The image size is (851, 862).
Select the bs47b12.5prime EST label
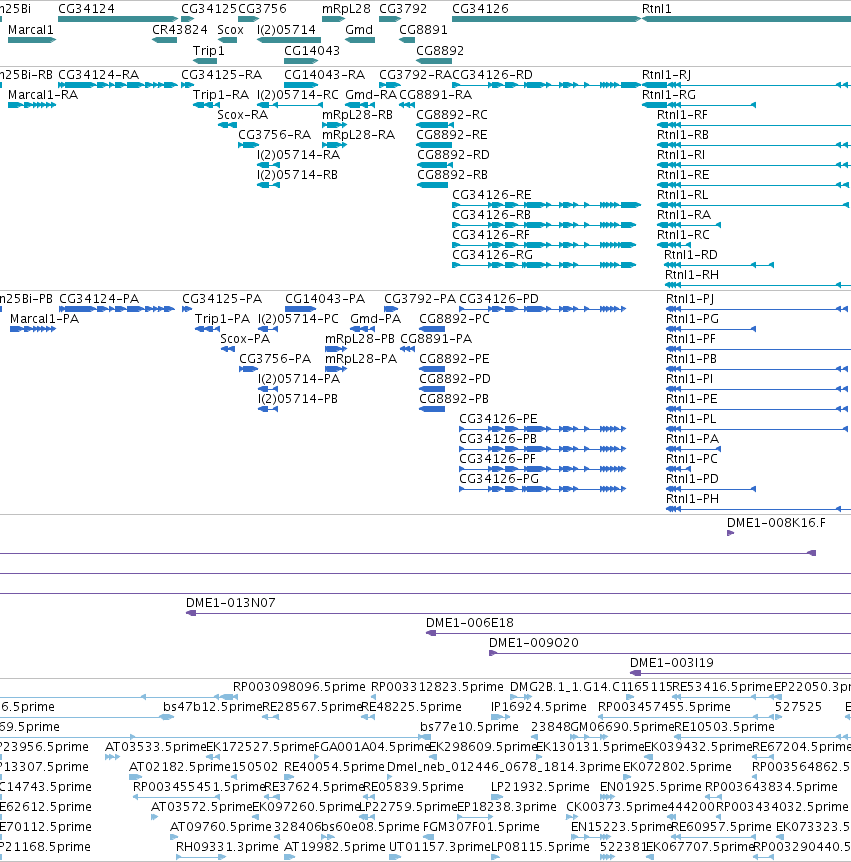pyautogui.click(x=213, y=707)
